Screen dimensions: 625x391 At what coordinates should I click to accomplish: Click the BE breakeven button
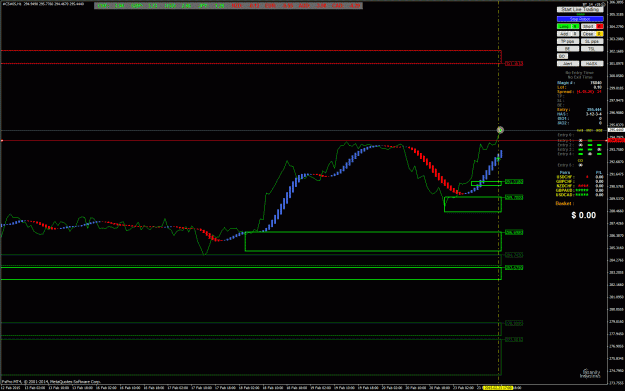click(x=568, y=49)
